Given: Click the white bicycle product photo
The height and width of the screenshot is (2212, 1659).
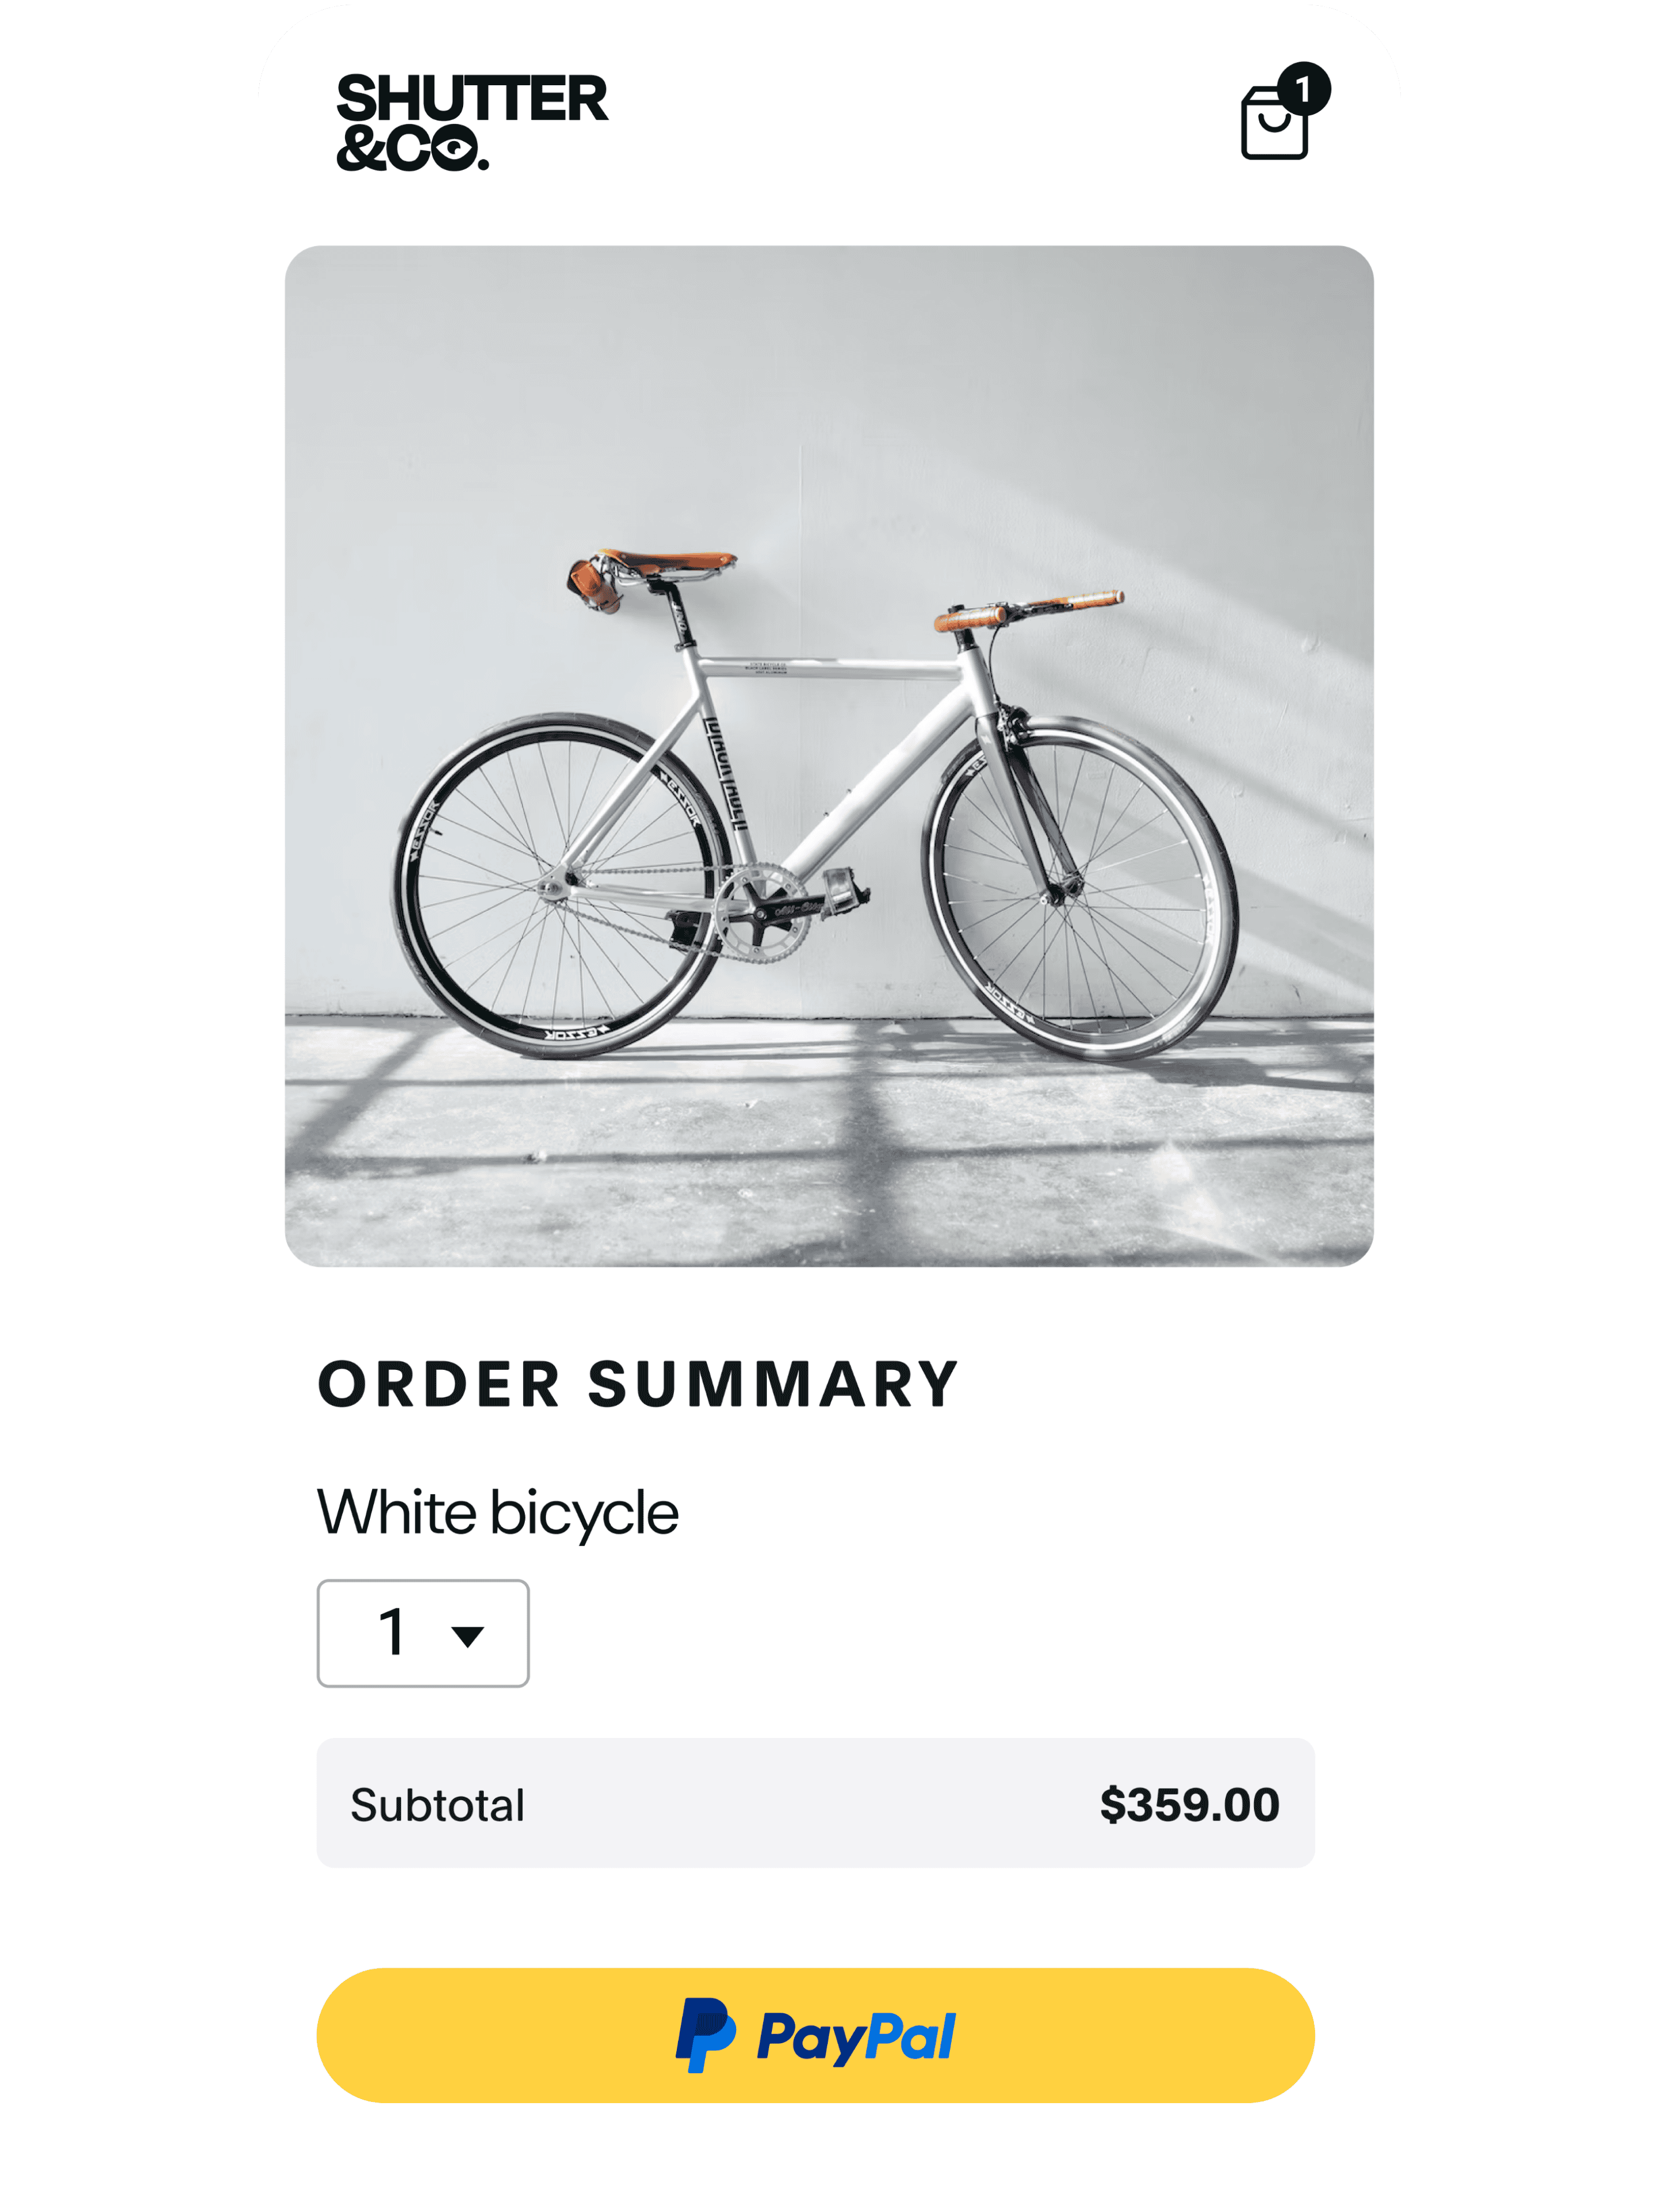Looking at the screenshot, I should point(829,756).
